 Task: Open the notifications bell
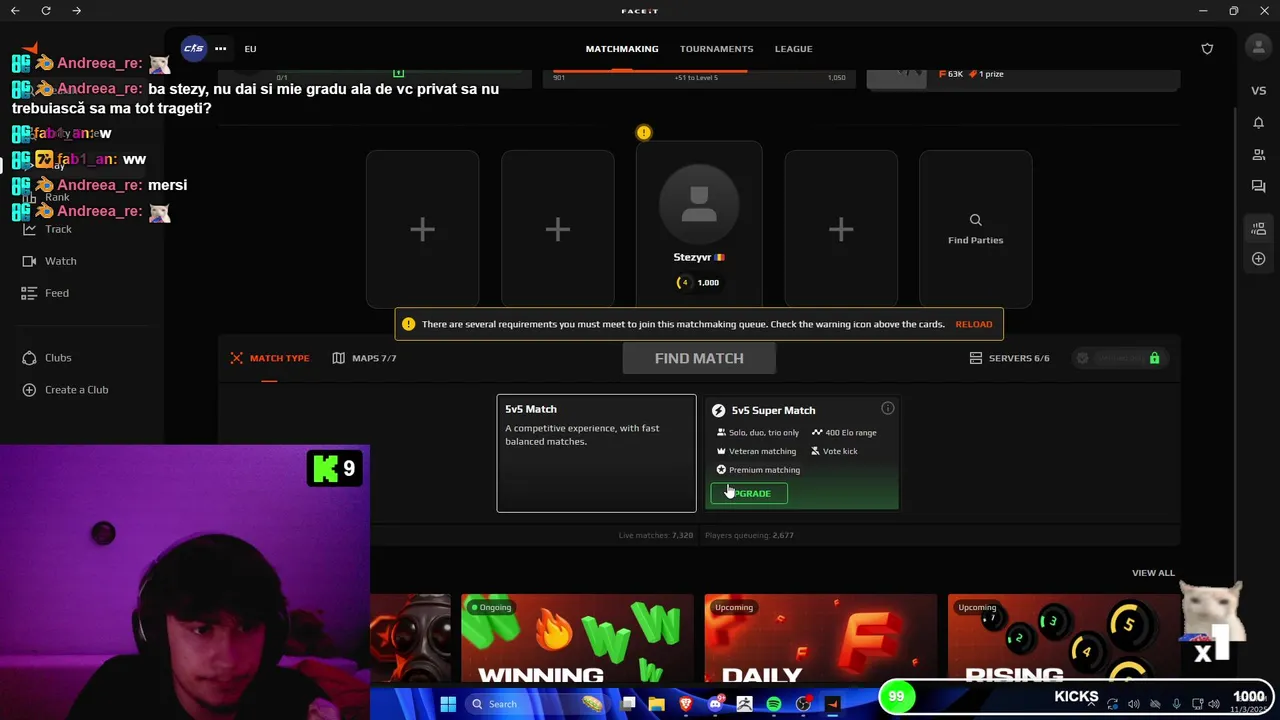(x=1258, y=122)
